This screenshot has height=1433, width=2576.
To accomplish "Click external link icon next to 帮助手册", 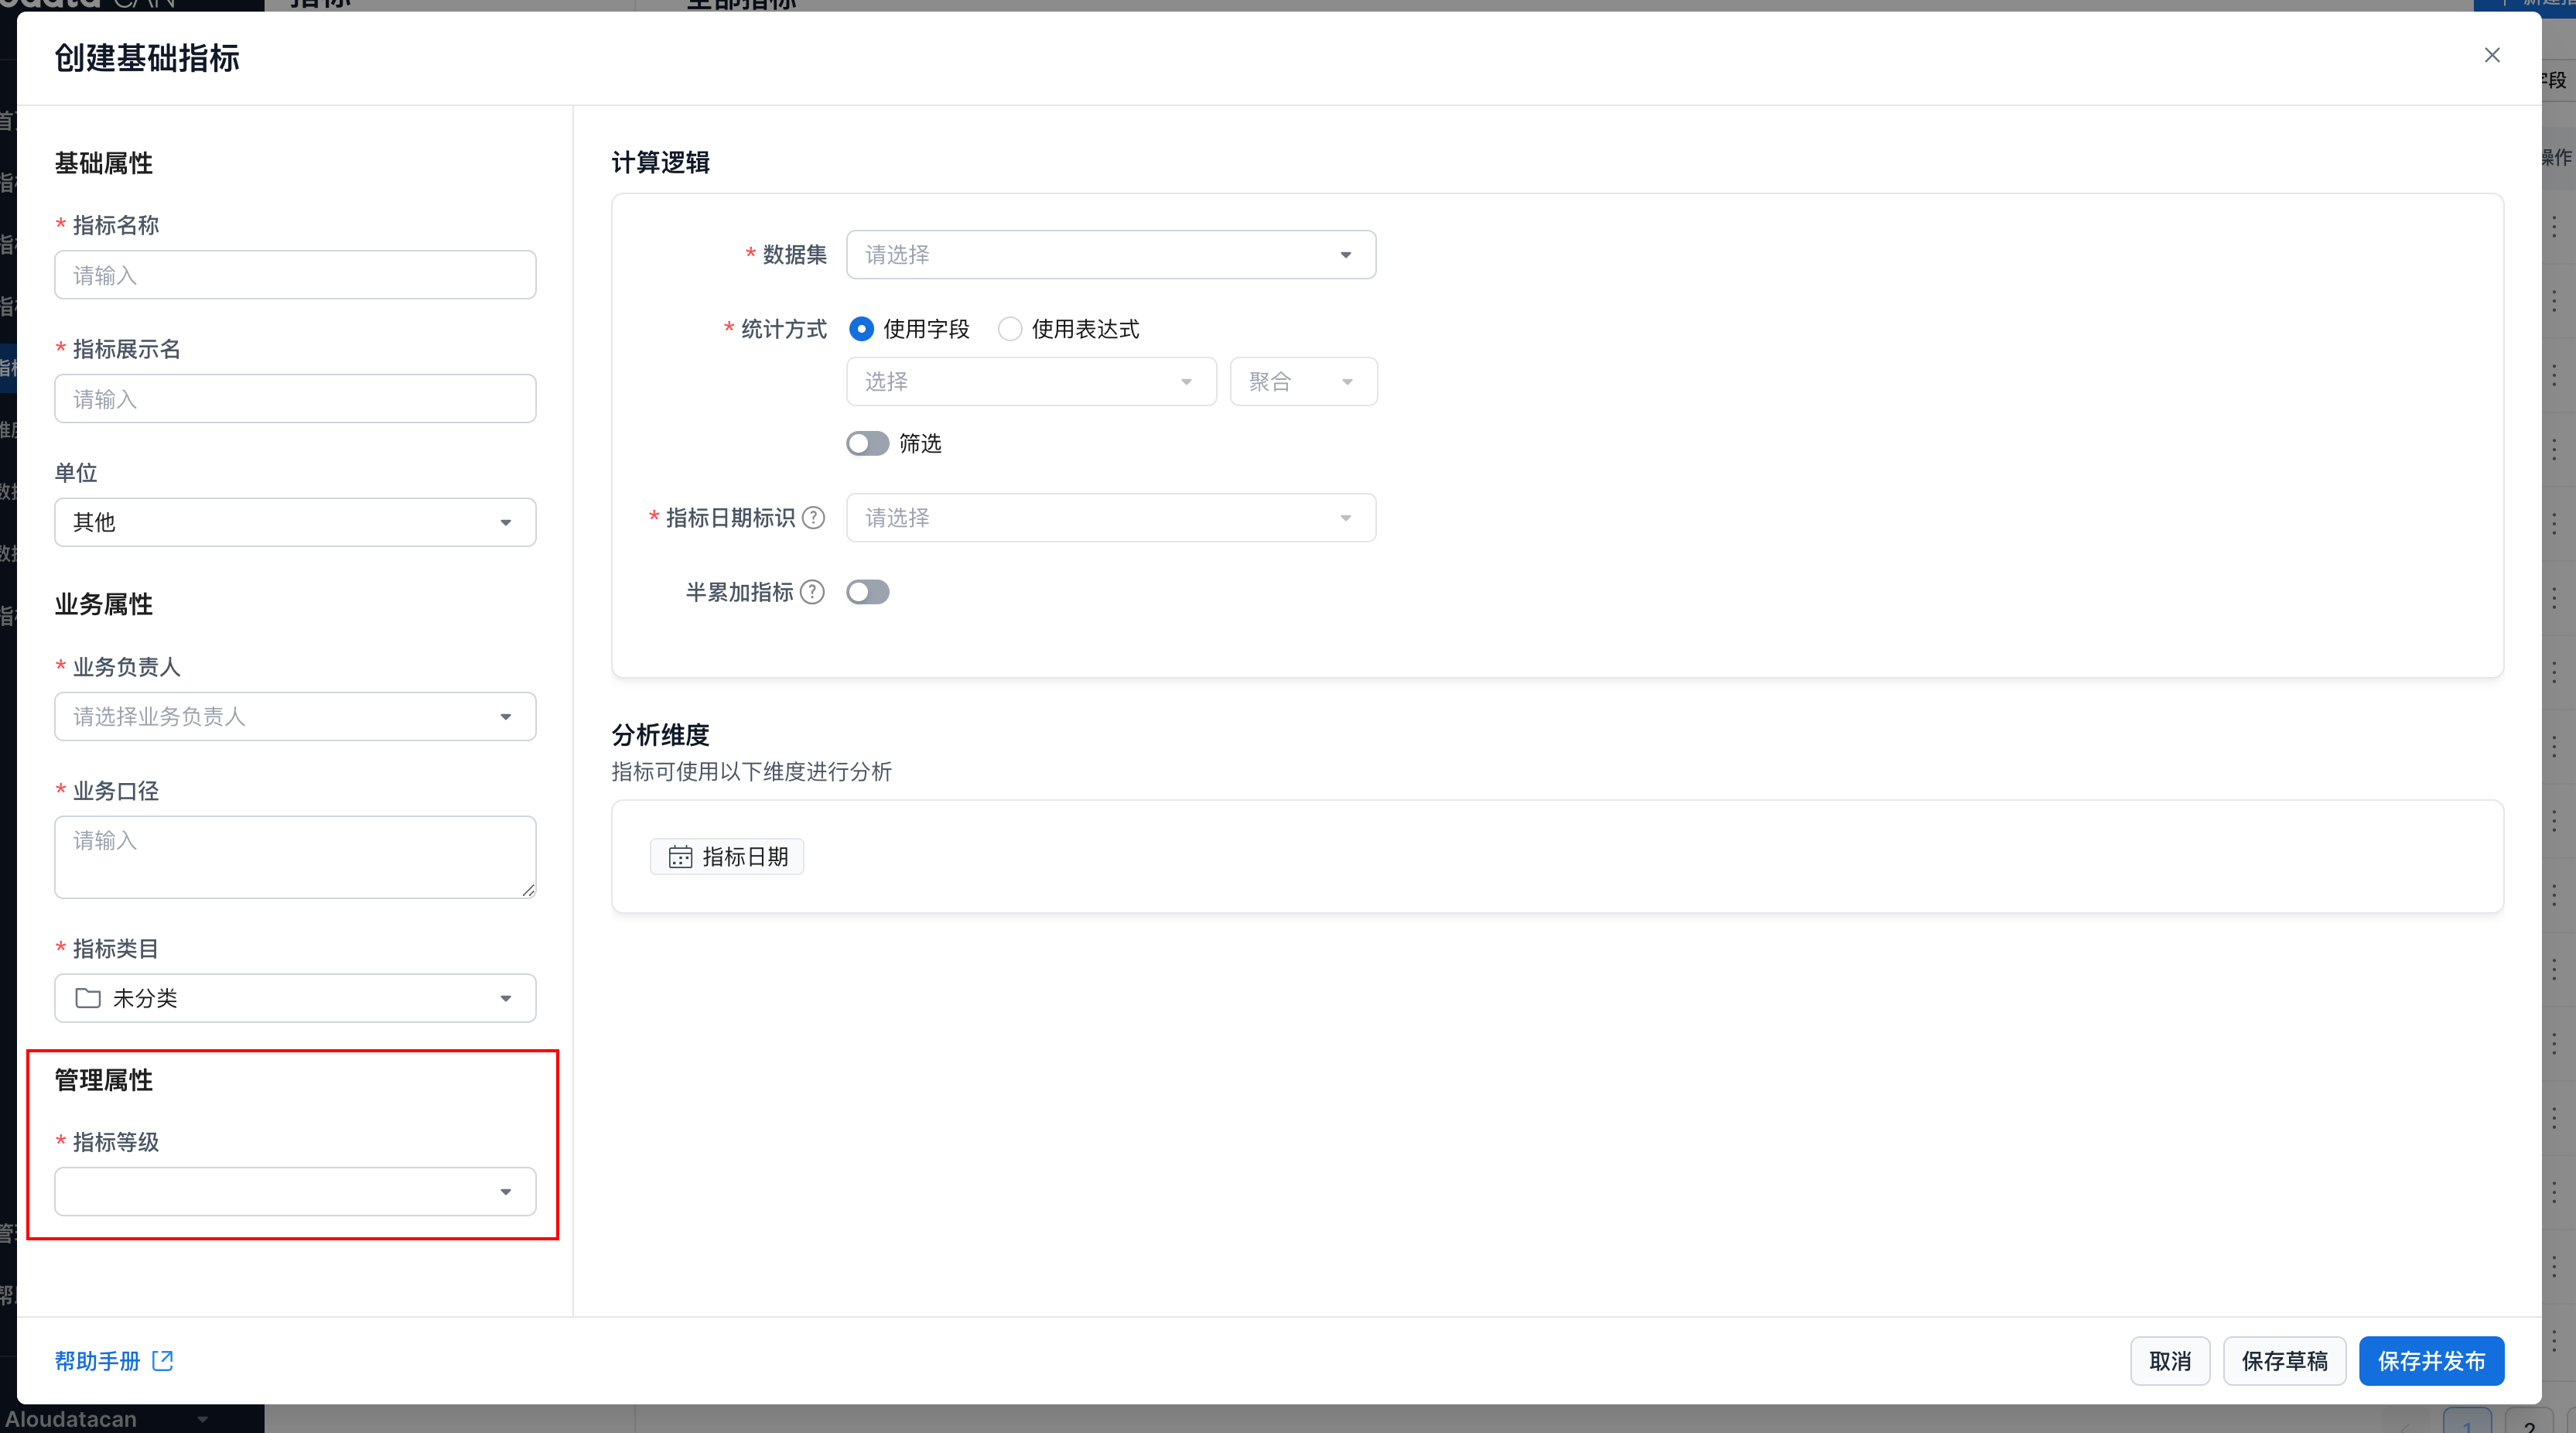I will point(163,1361).
